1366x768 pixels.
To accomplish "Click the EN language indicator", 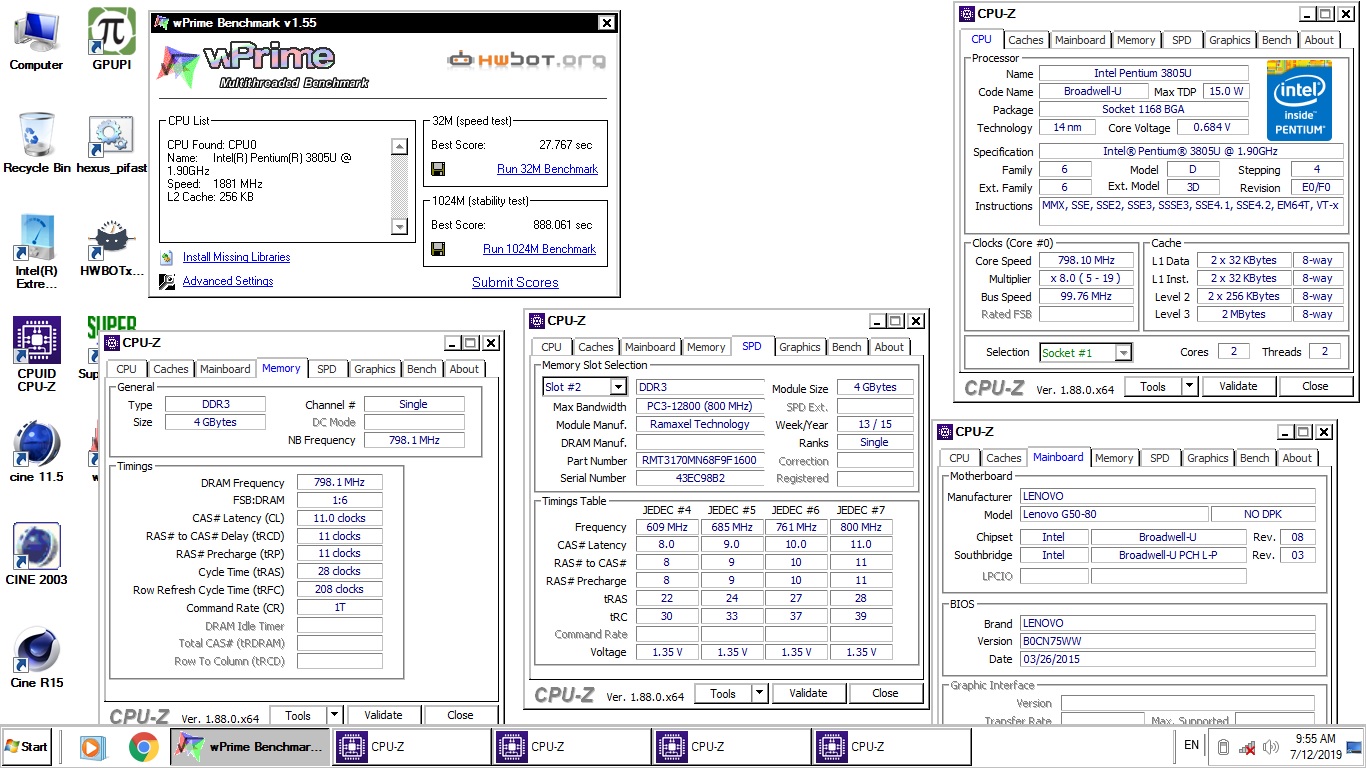I will [x=1192, y=745].
